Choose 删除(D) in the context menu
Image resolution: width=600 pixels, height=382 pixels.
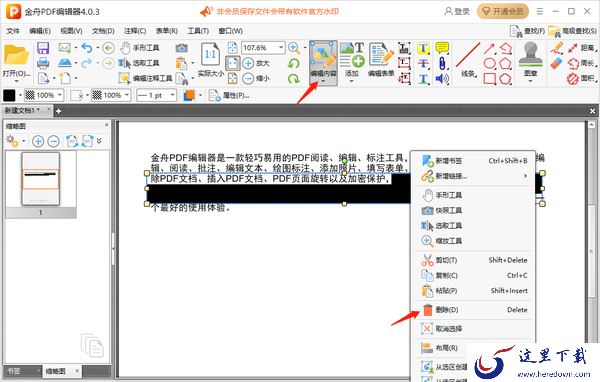tap(474, 310)
